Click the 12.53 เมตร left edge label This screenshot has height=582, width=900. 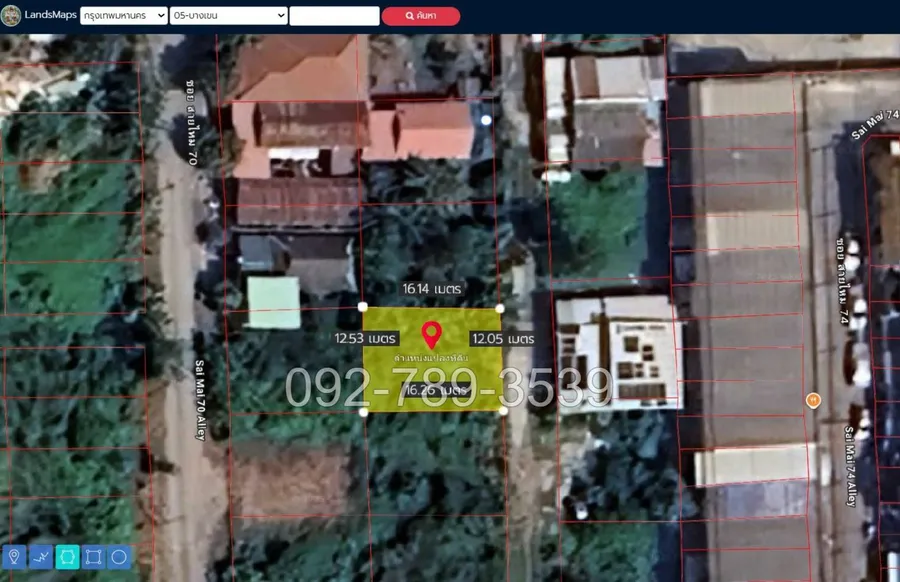[x=366, y=339]
